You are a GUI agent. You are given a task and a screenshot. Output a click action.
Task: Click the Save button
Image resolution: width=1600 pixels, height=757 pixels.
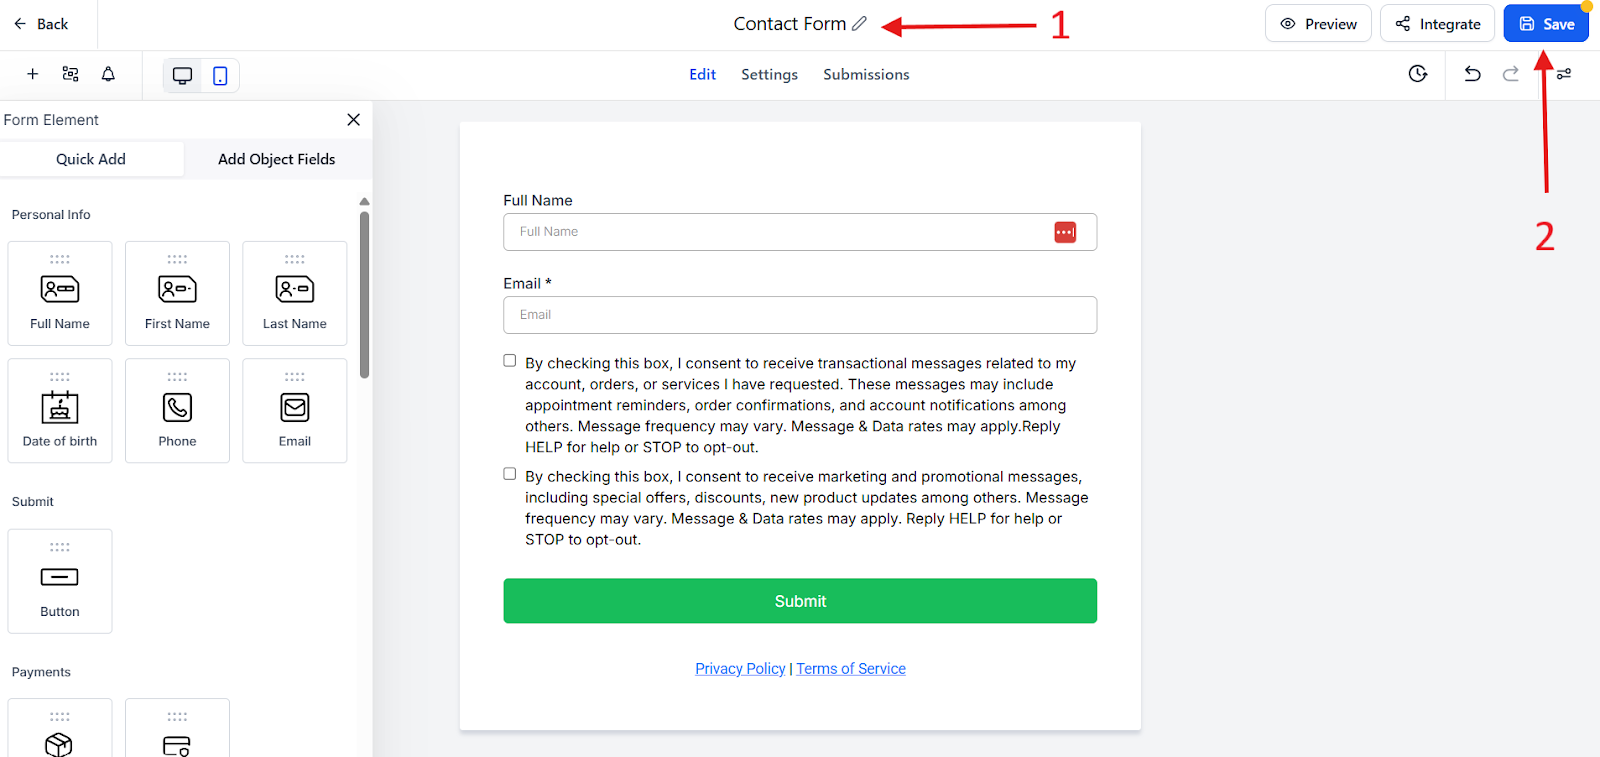tap(1545, 23)
